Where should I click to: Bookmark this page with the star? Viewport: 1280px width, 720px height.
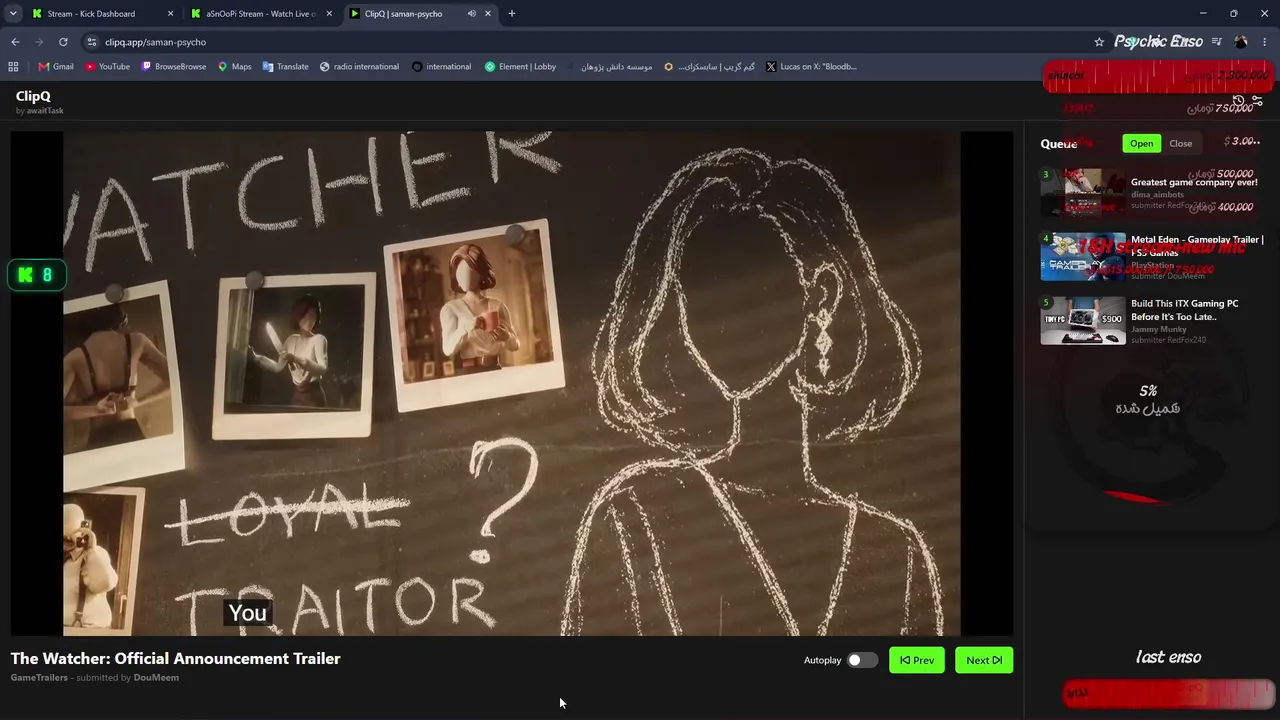[1099, 42]
